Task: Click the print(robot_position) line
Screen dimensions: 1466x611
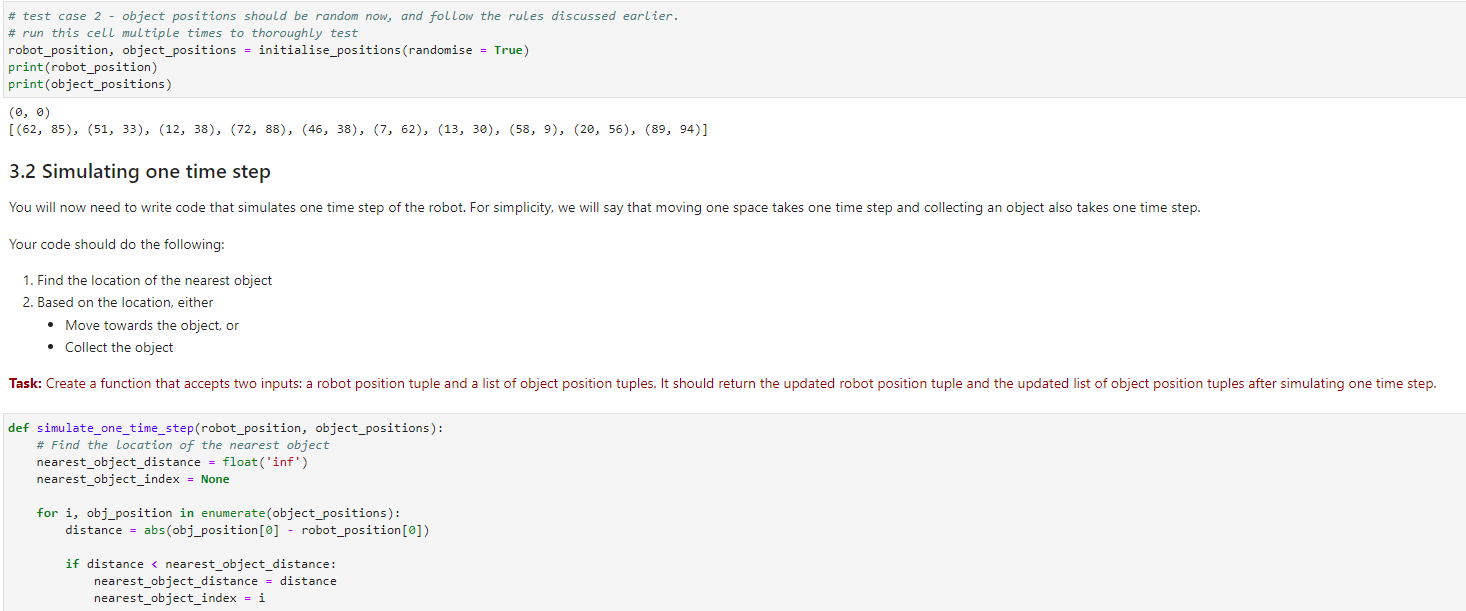Action: (80, 66)
